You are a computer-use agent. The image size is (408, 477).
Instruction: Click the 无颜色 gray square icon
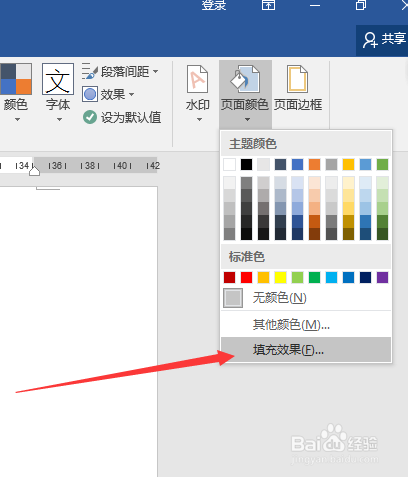tap(233, 298)
